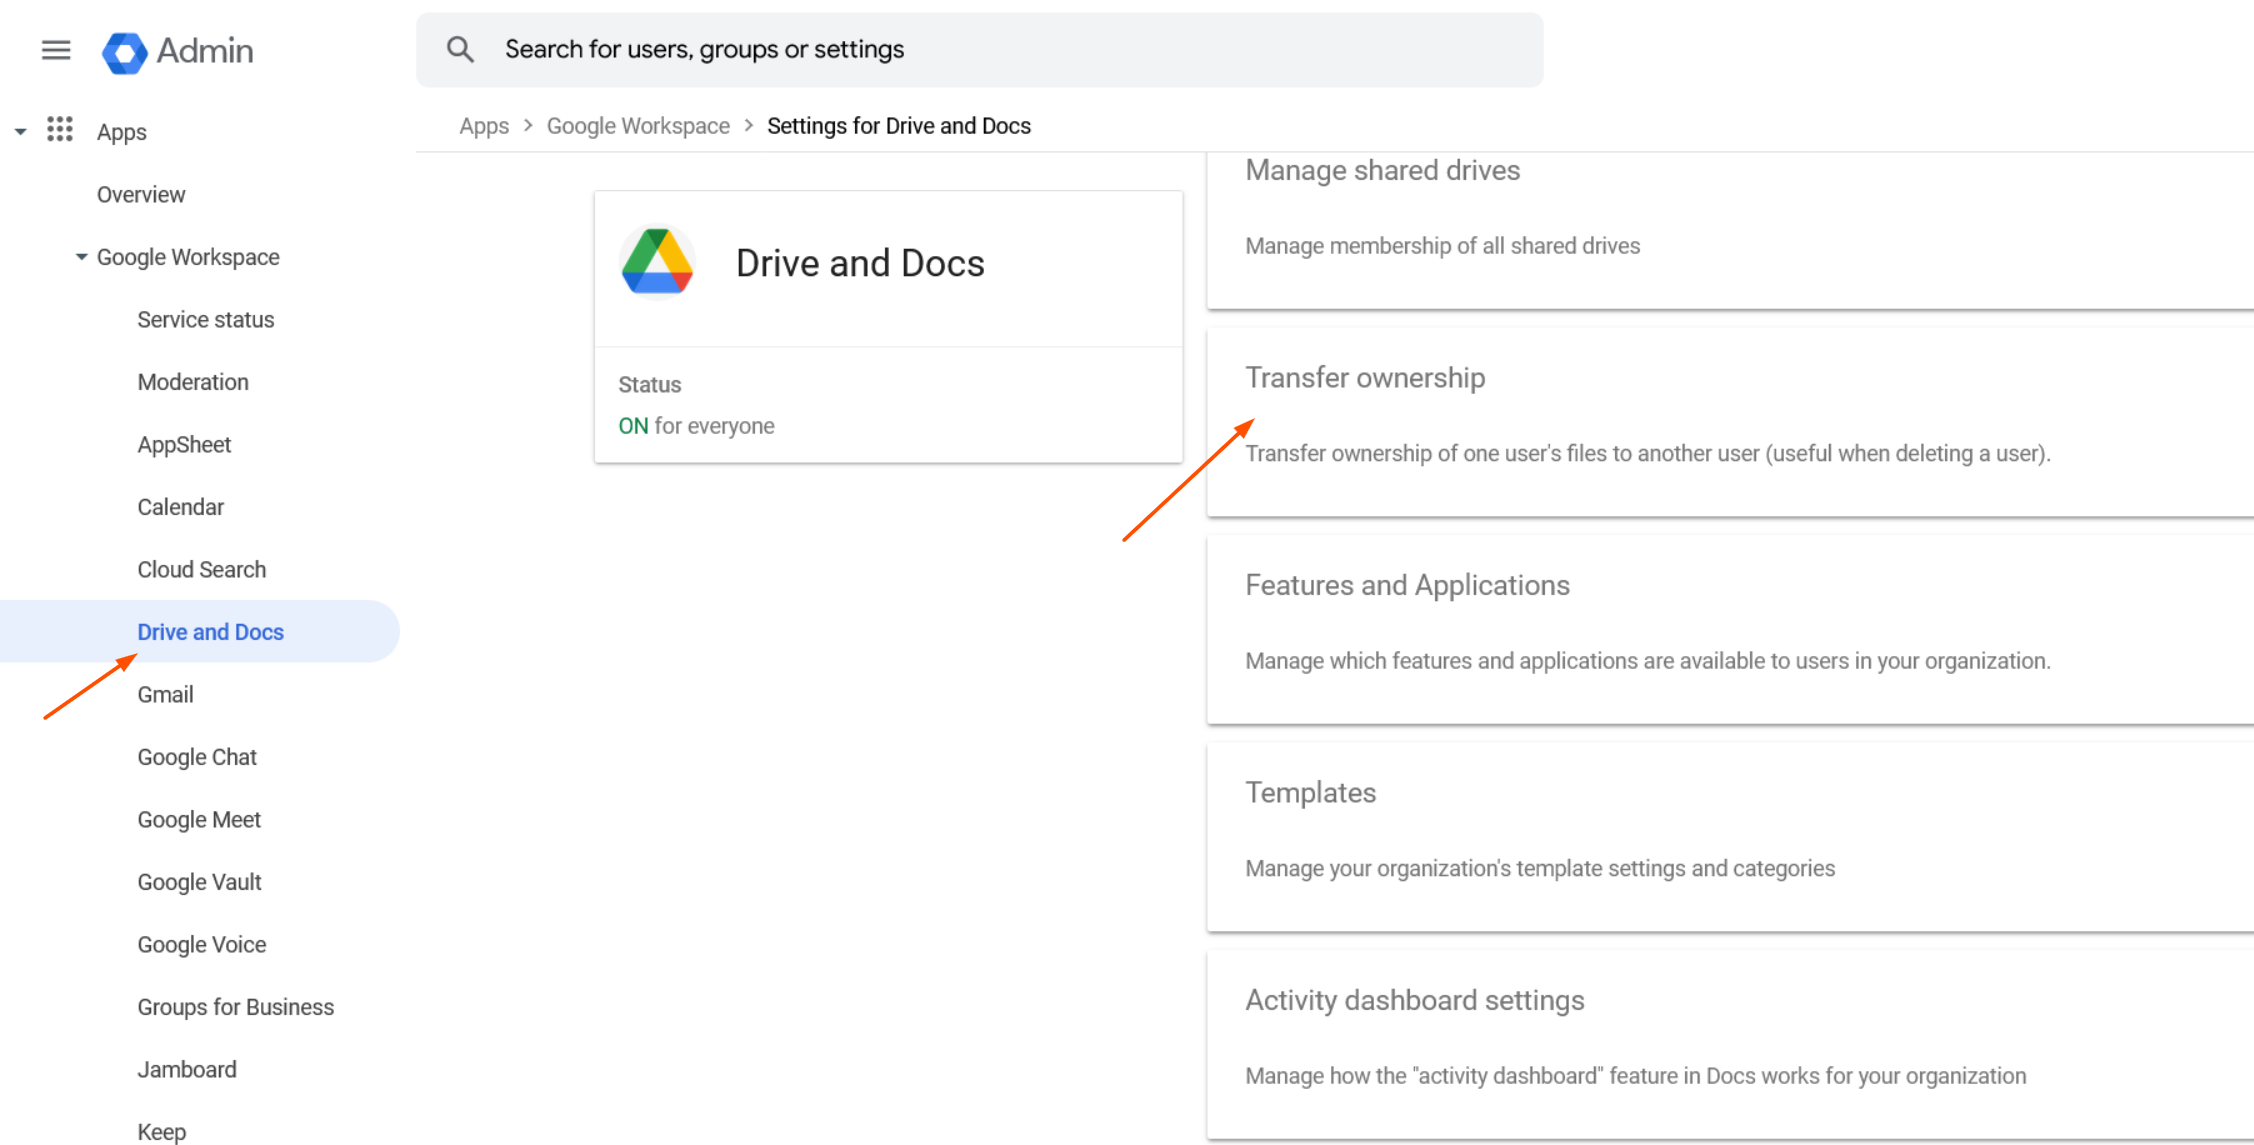Click 'Manage membership of all shared drives' text
Image resolution: width=2254 pixels, height=1145 pixels.
1442,246
